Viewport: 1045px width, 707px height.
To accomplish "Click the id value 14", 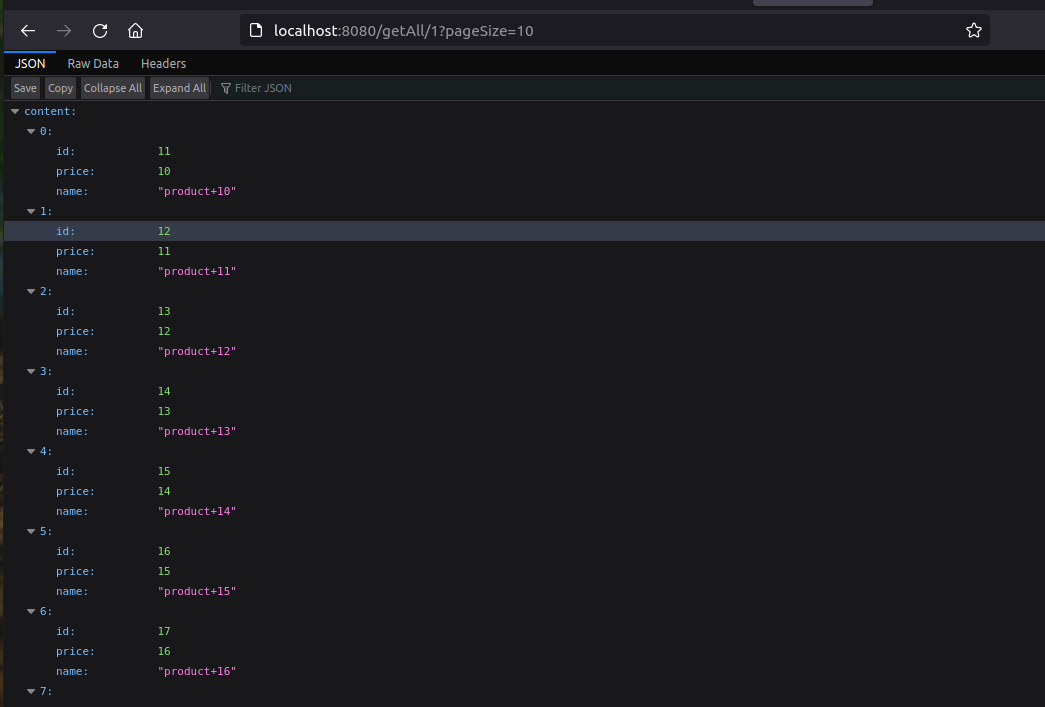I will tap(164, 391).
